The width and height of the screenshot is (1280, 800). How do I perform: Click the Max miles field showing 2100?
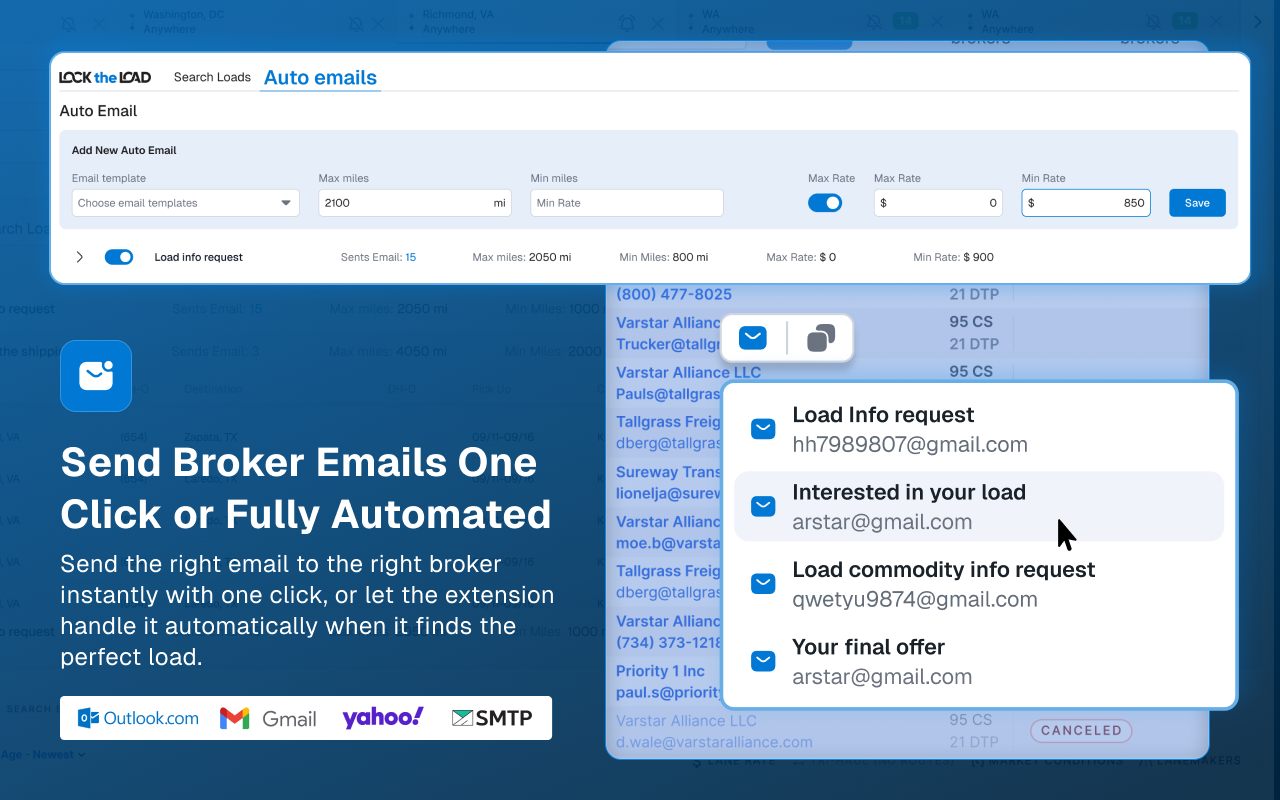pyautogui.click(x=415, y=203)
